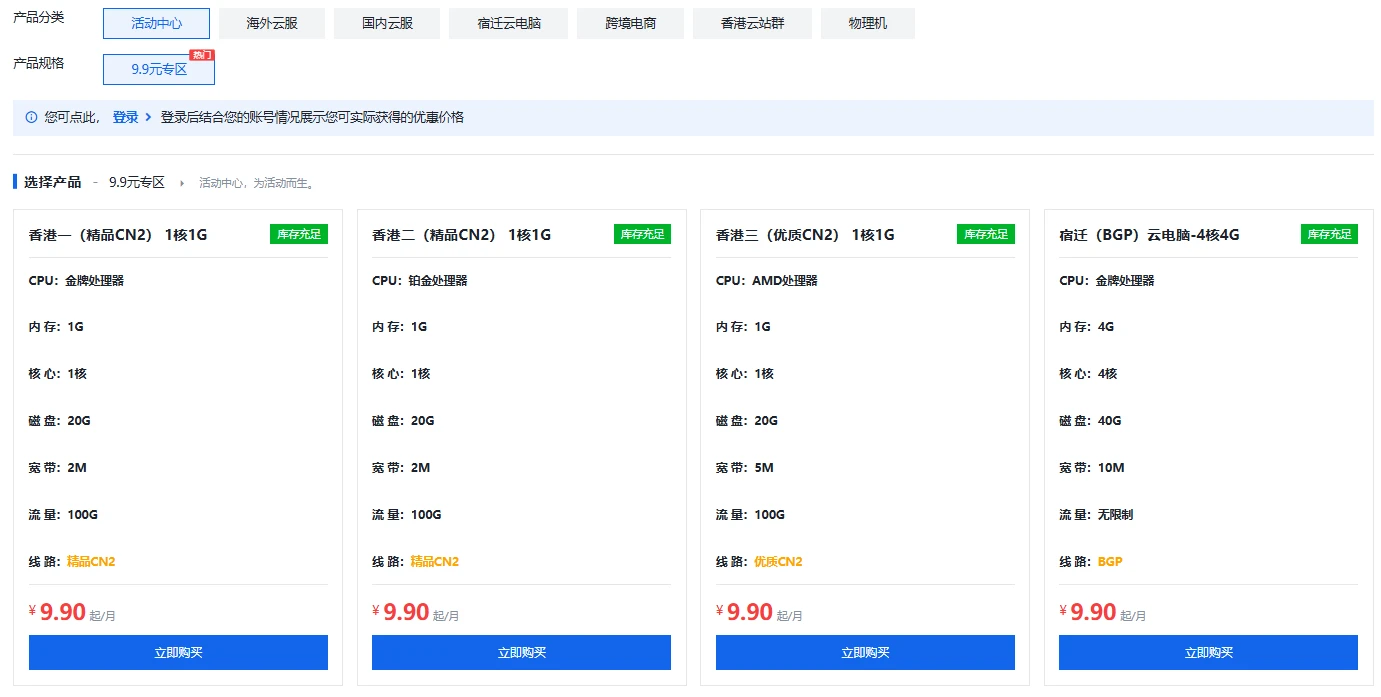The image size is (1381, 697).
Task: Follow the 登录 link
Action: (x=126, y=117)
